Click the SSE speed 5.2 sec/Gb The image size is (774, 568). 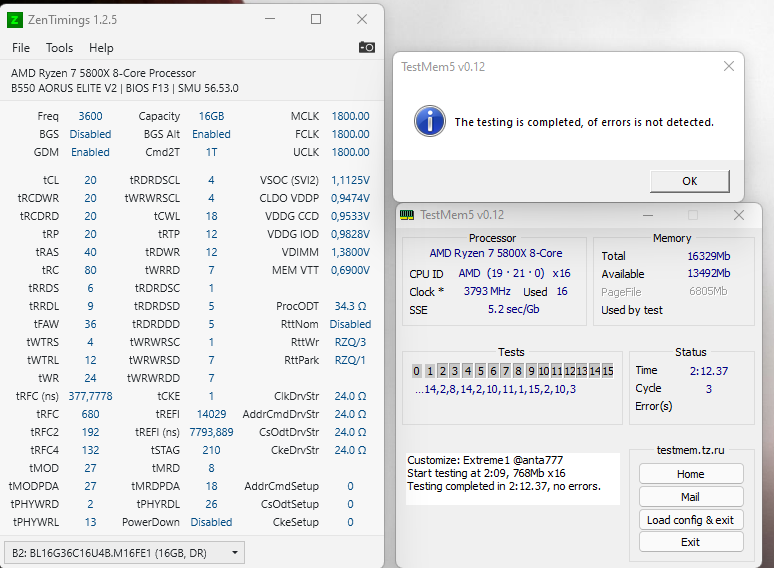pos(513,309)
